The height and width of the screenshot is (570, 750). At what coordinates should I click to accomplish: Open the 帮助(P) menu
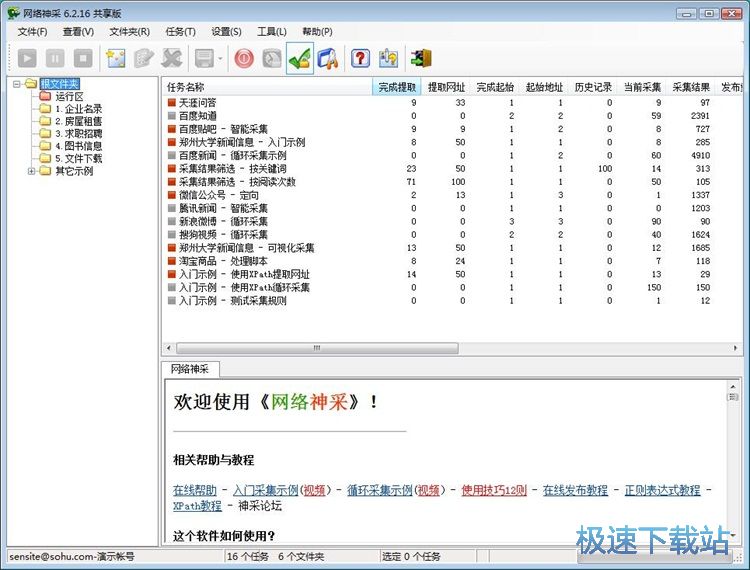[317, 32]
